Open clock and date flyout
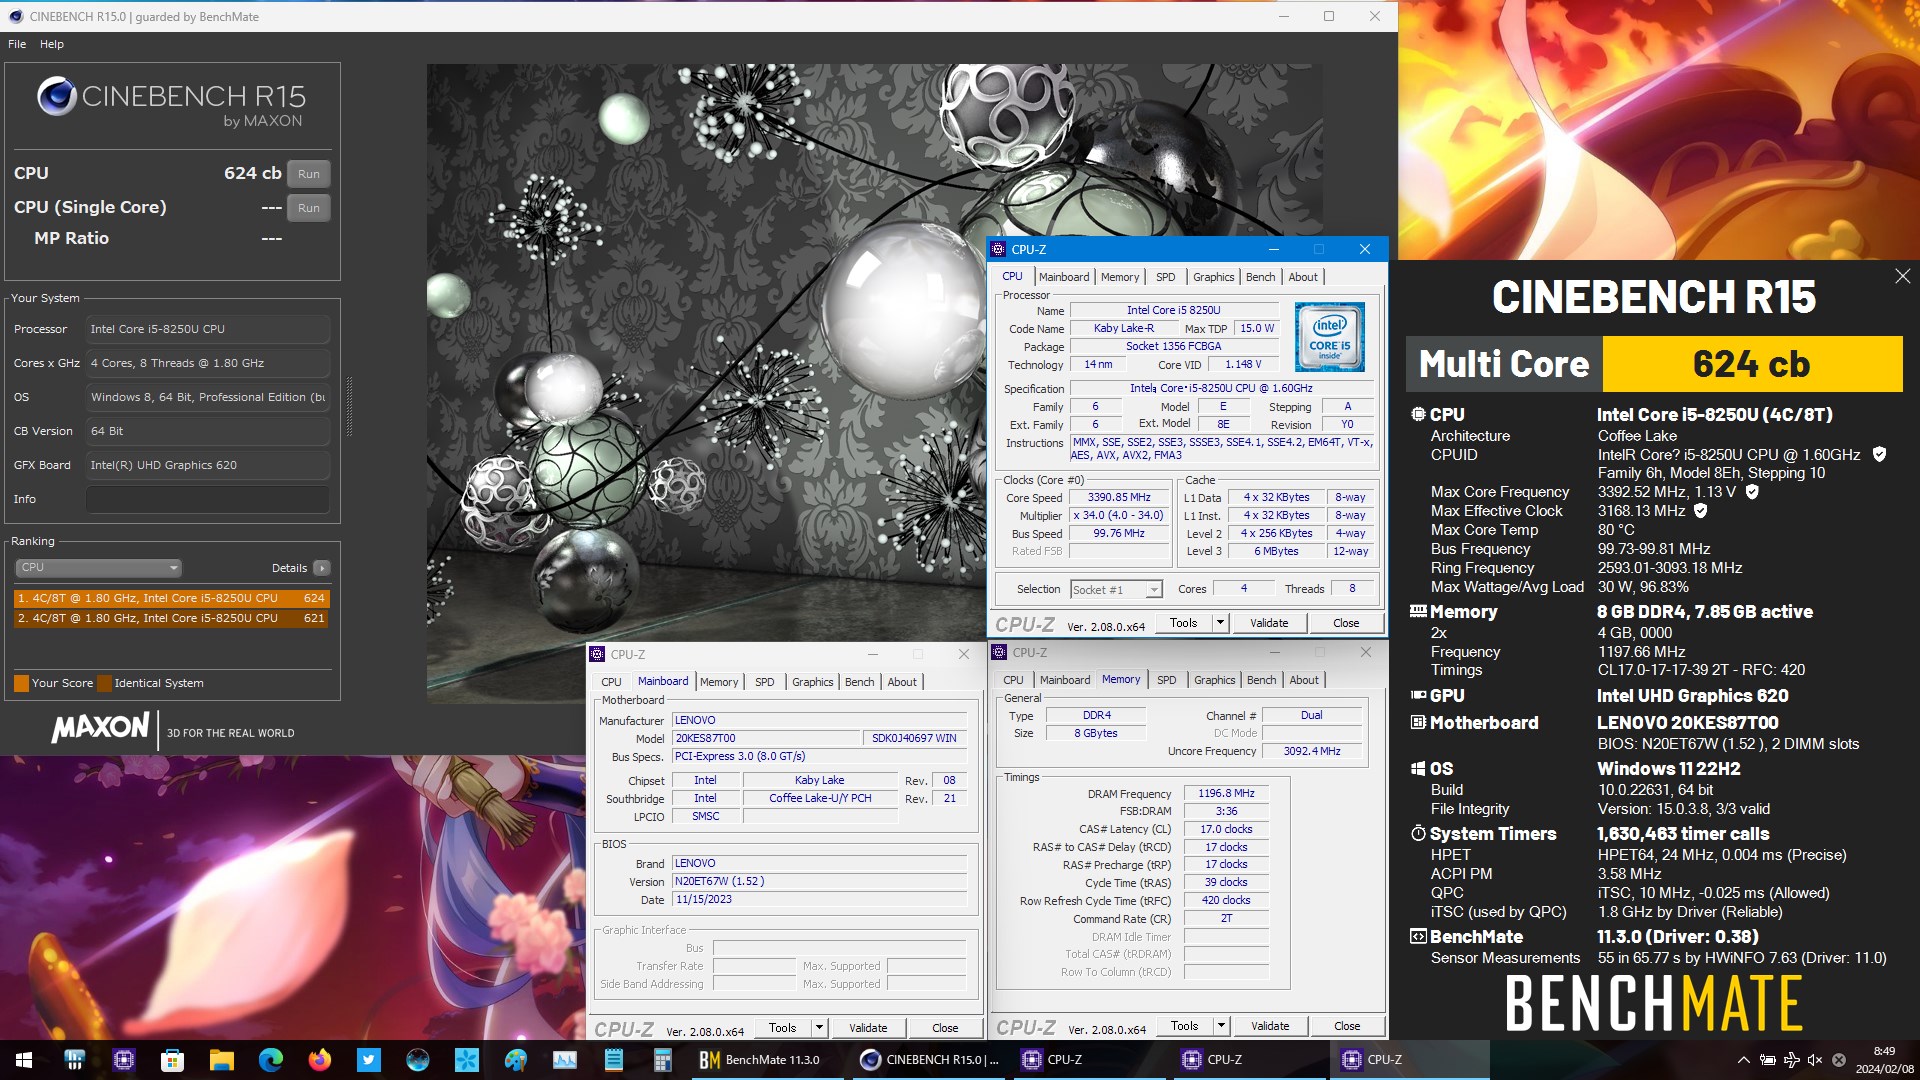 tap(1884, 1060)
